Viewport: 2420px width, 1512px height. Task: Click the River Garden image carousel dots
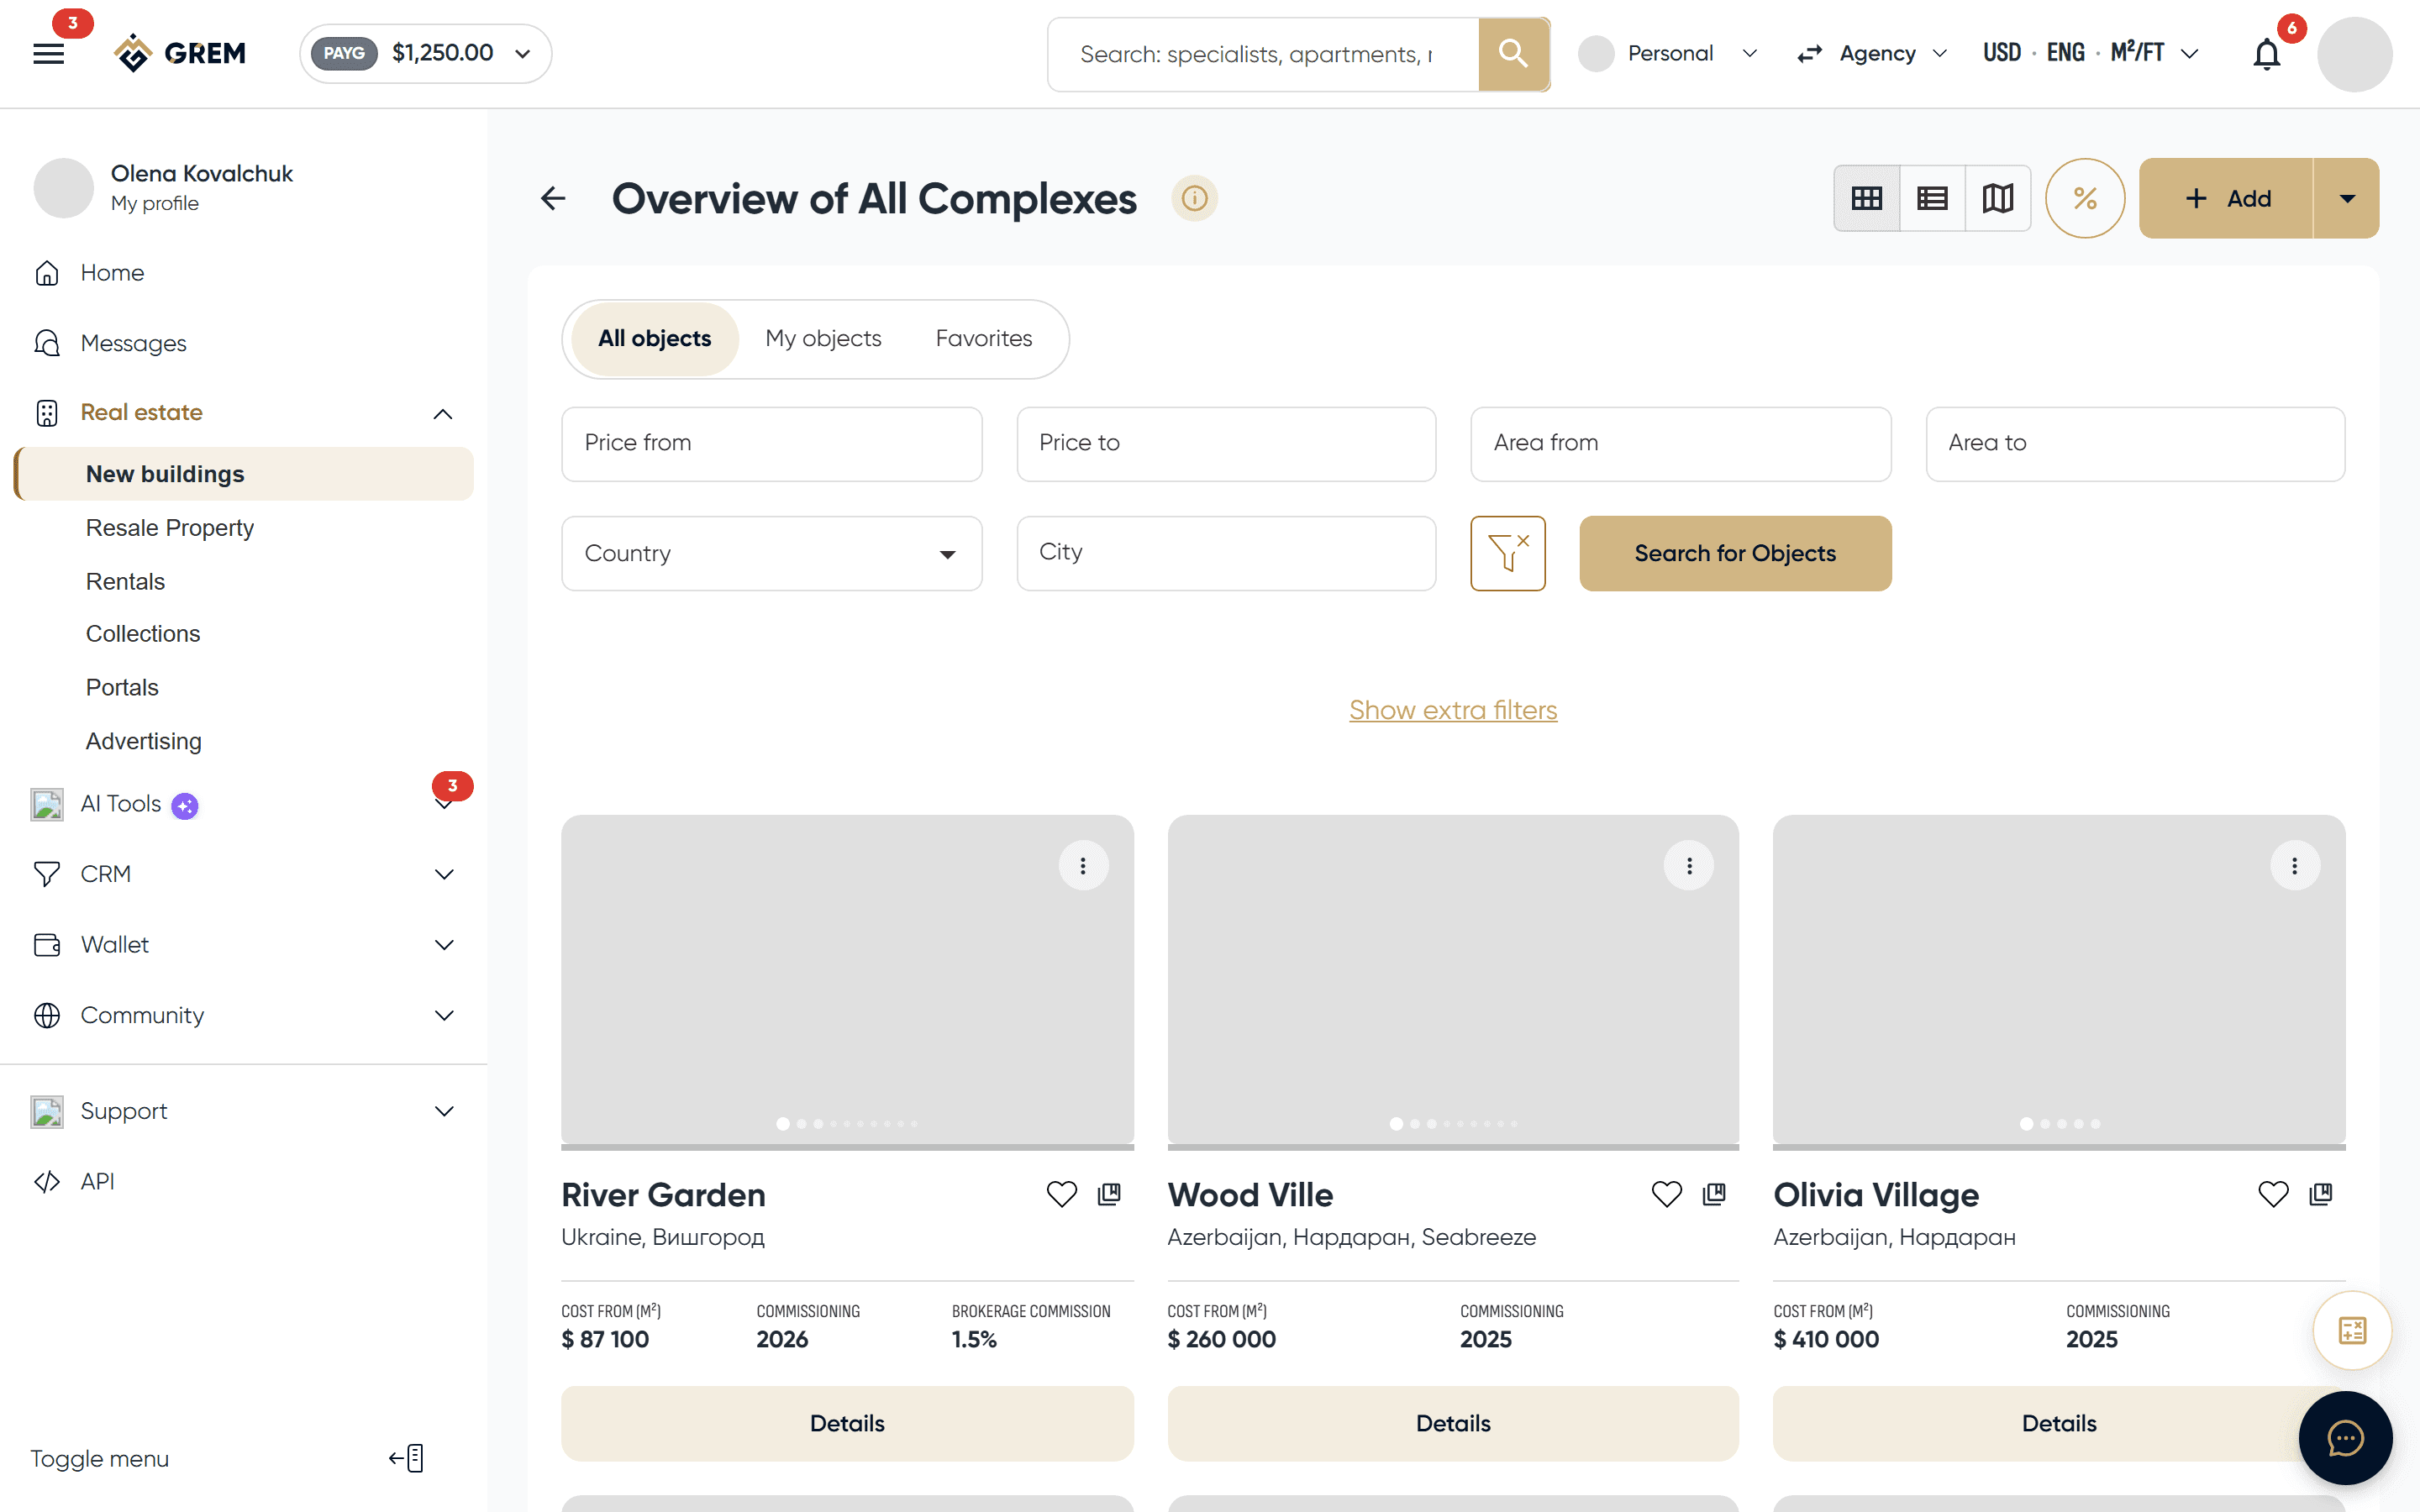click(x=847, y=1124)
